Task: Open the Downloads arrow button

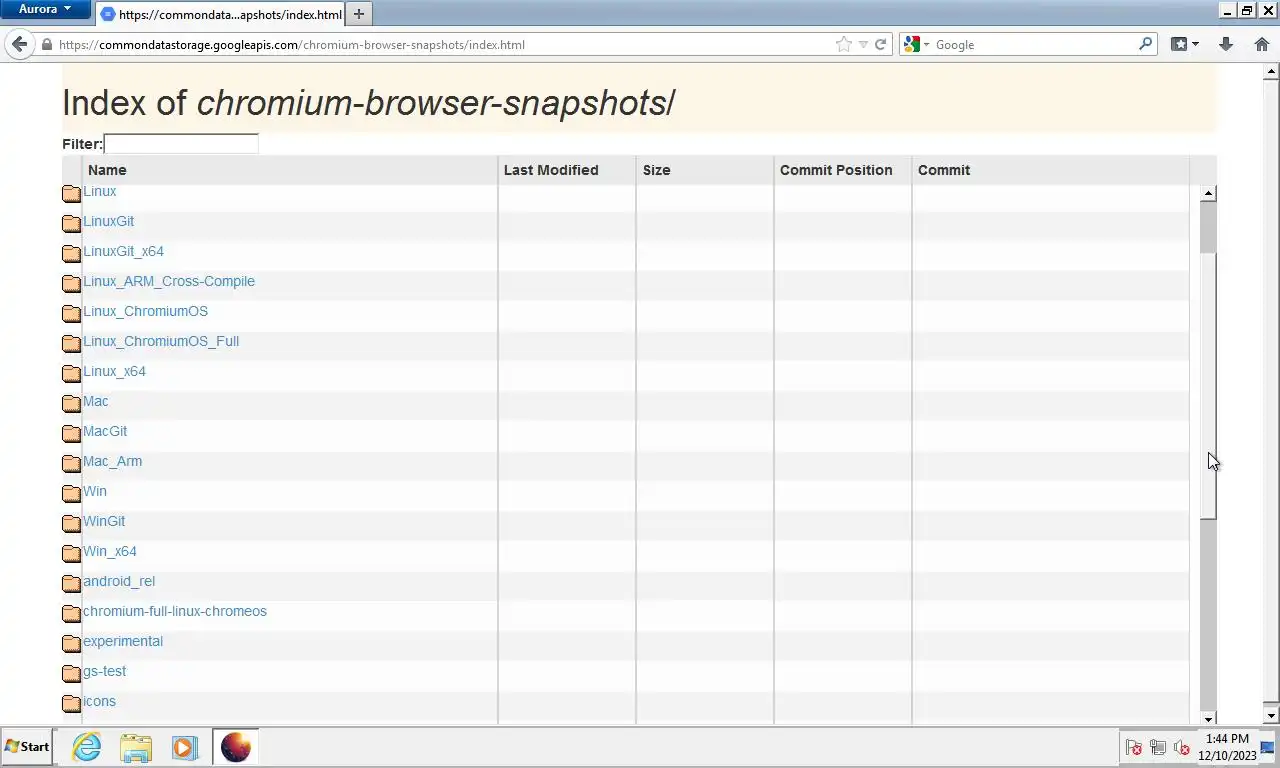Action: point(1226,44)
